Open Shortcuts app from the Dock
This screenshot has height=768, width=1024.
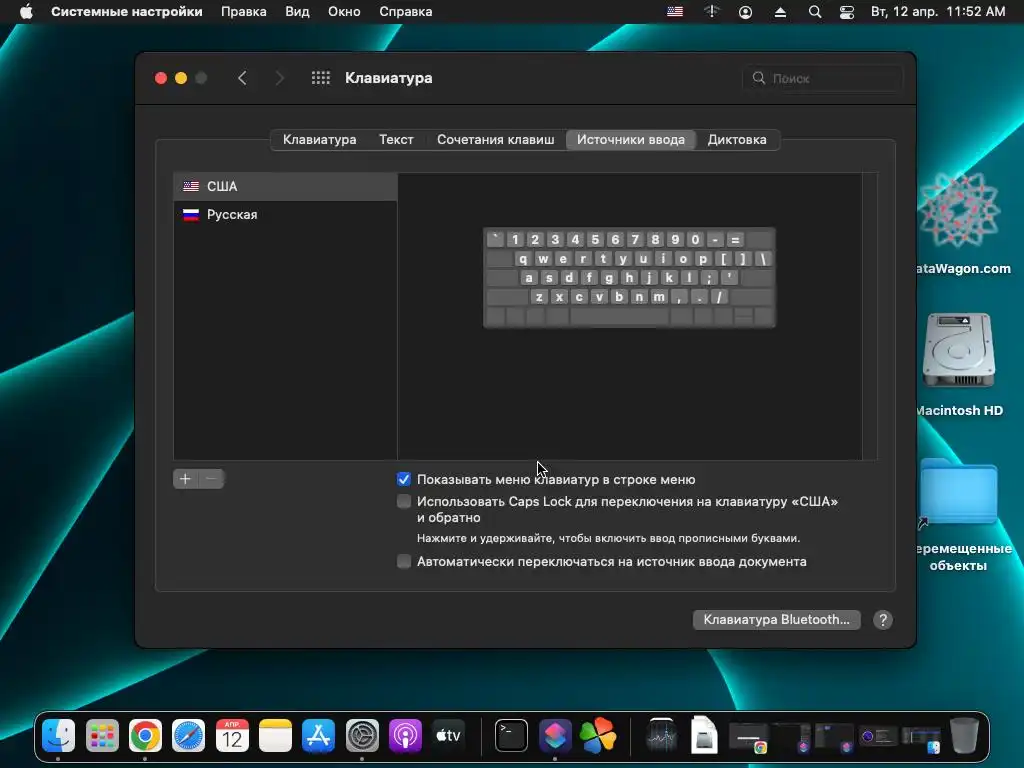click(x=555, y=736)
